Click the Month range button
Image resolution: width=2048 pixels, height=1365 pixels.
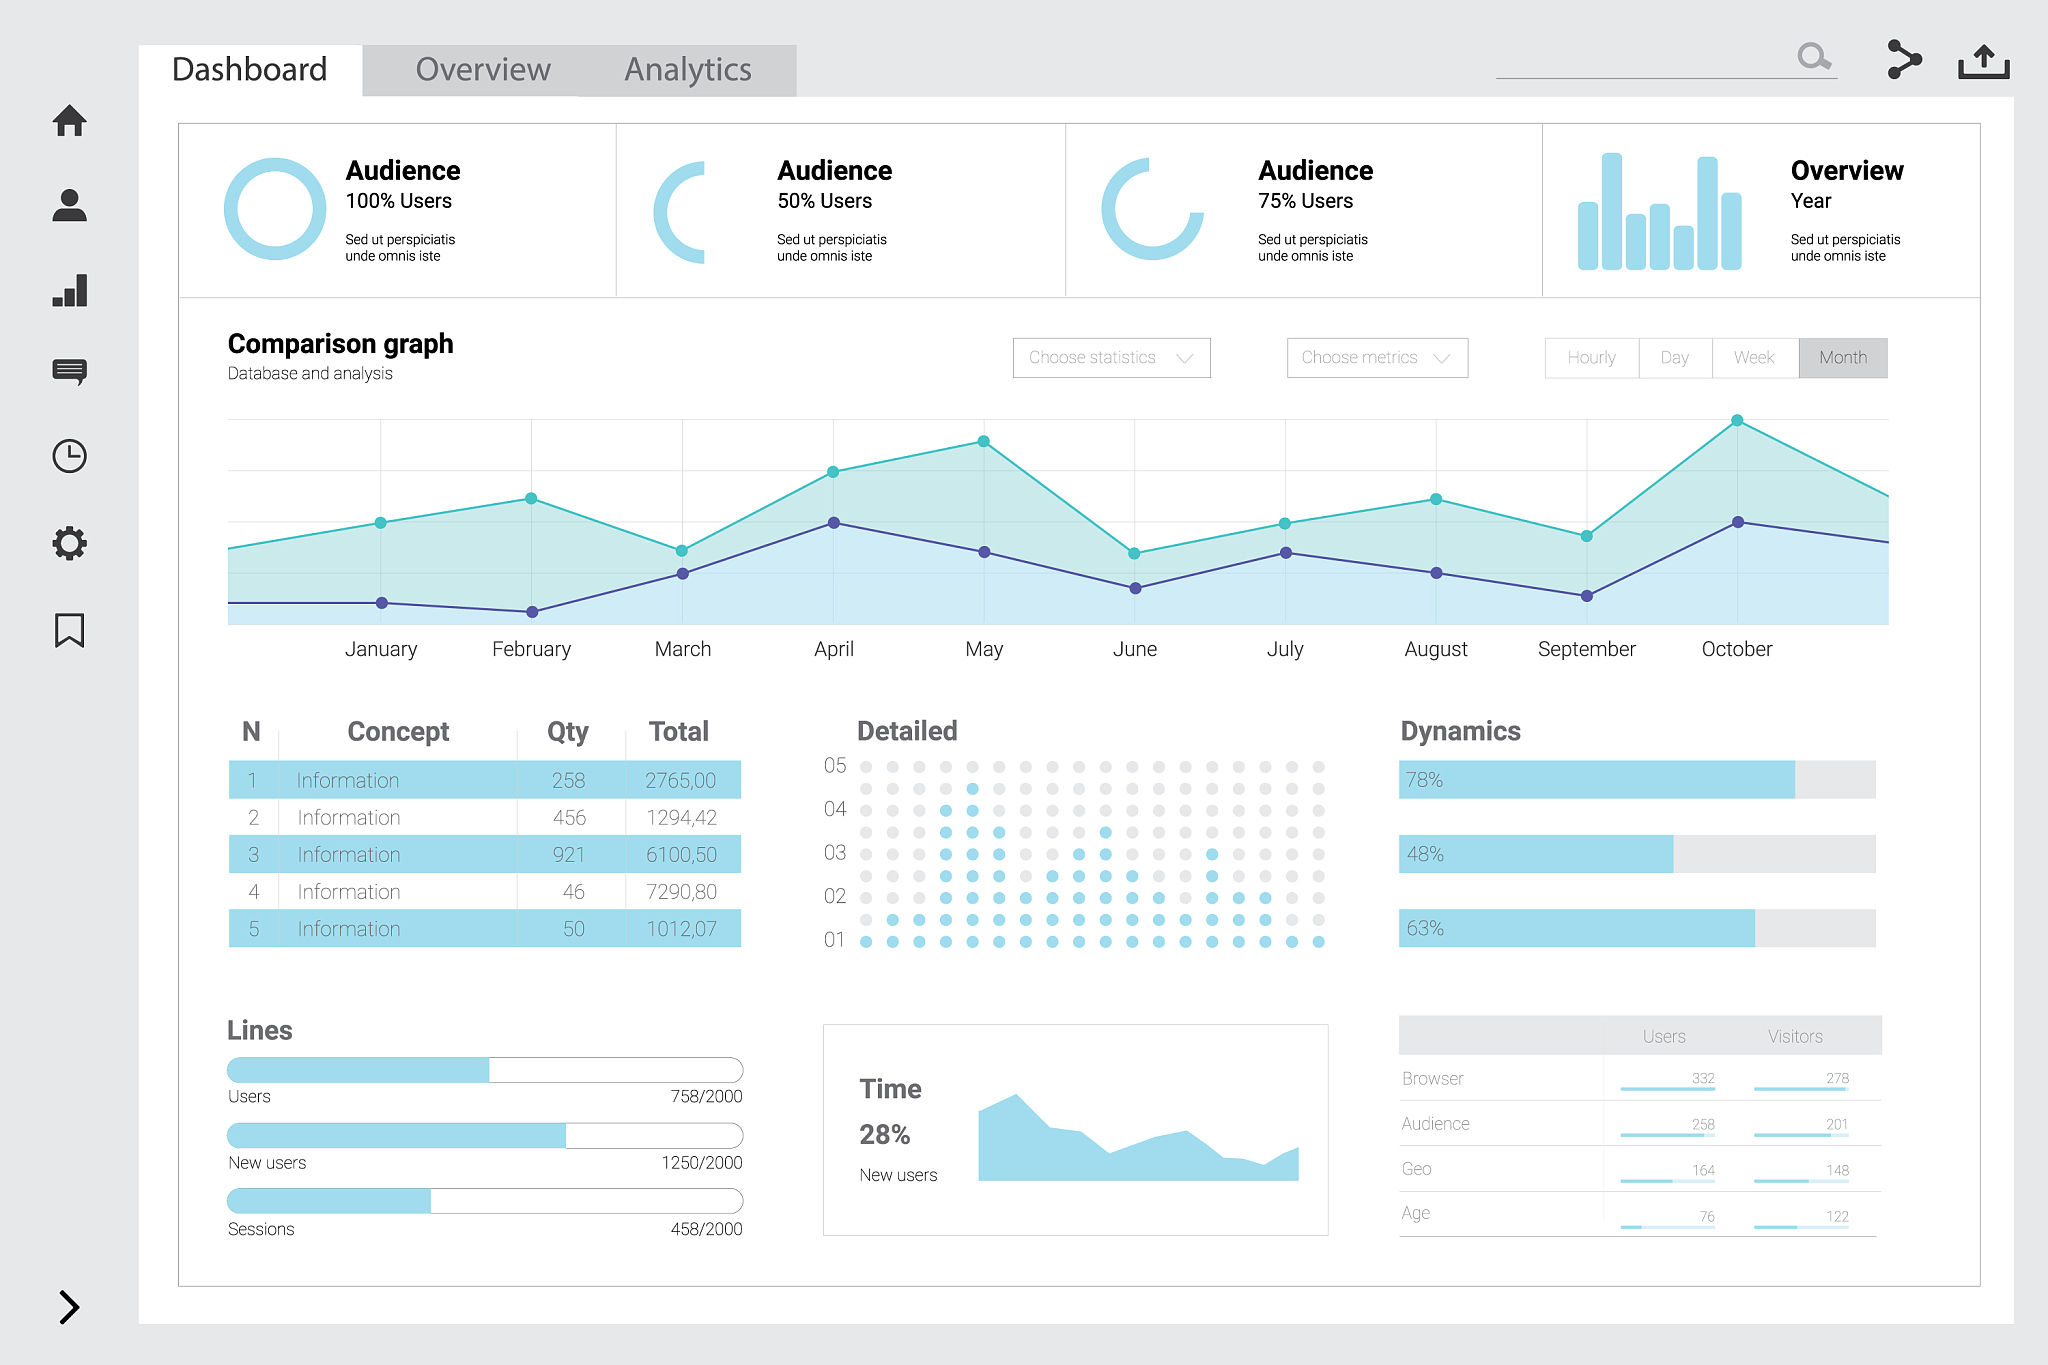tap(1843, 358)
